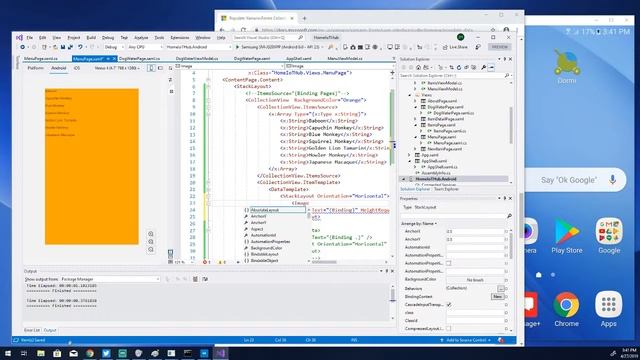The width and height of the screenshot is (640, 360).
Task: Toggle the AutomationProperties checkbox
Action: [449, 263]
